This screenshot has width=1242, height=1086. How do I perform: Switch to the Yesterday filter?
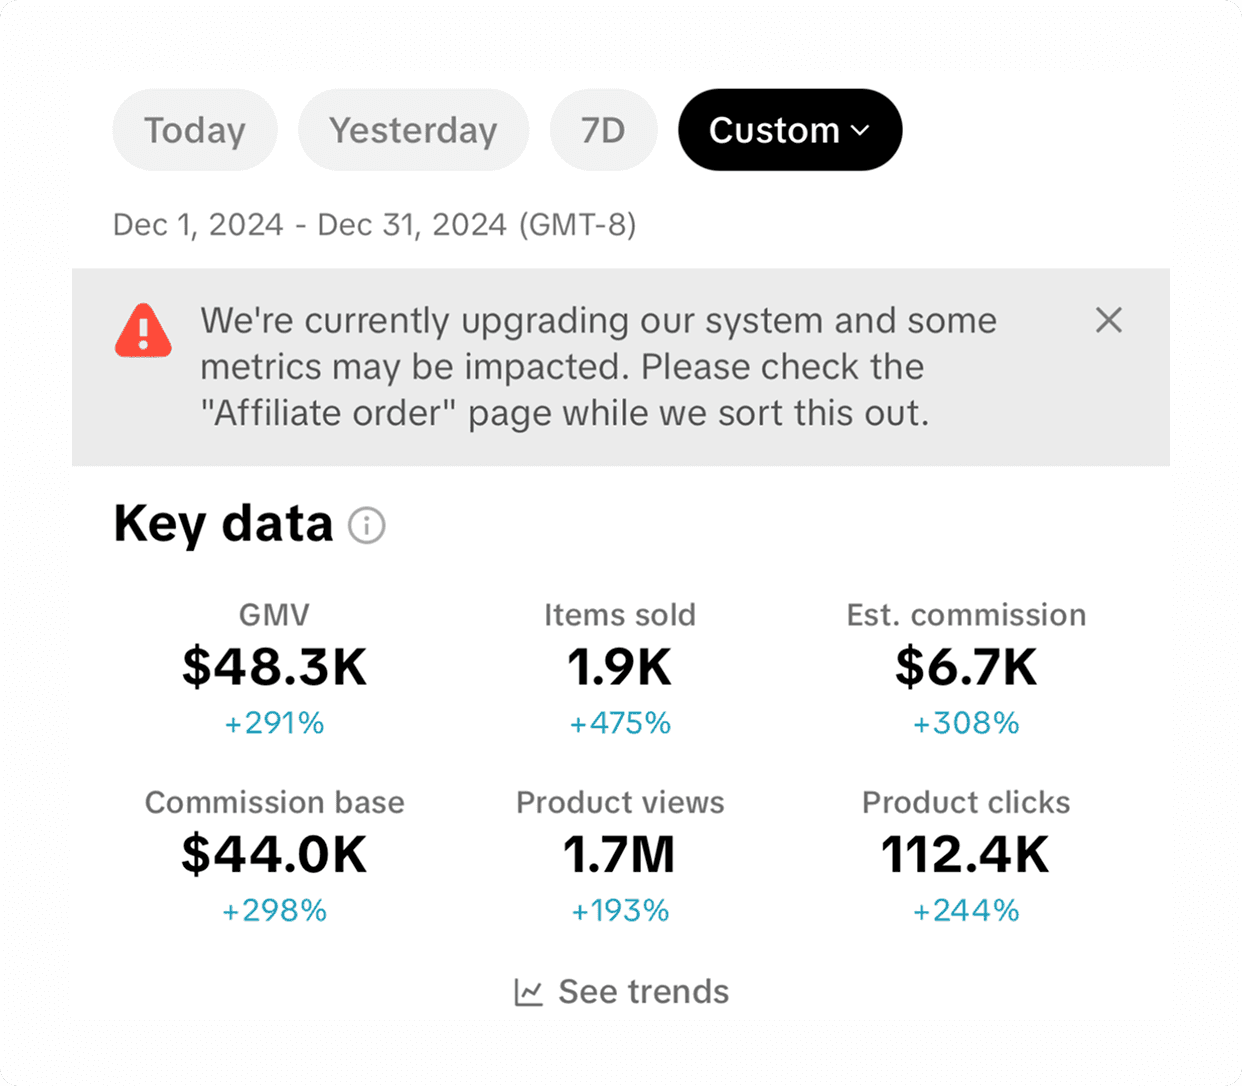413,130
